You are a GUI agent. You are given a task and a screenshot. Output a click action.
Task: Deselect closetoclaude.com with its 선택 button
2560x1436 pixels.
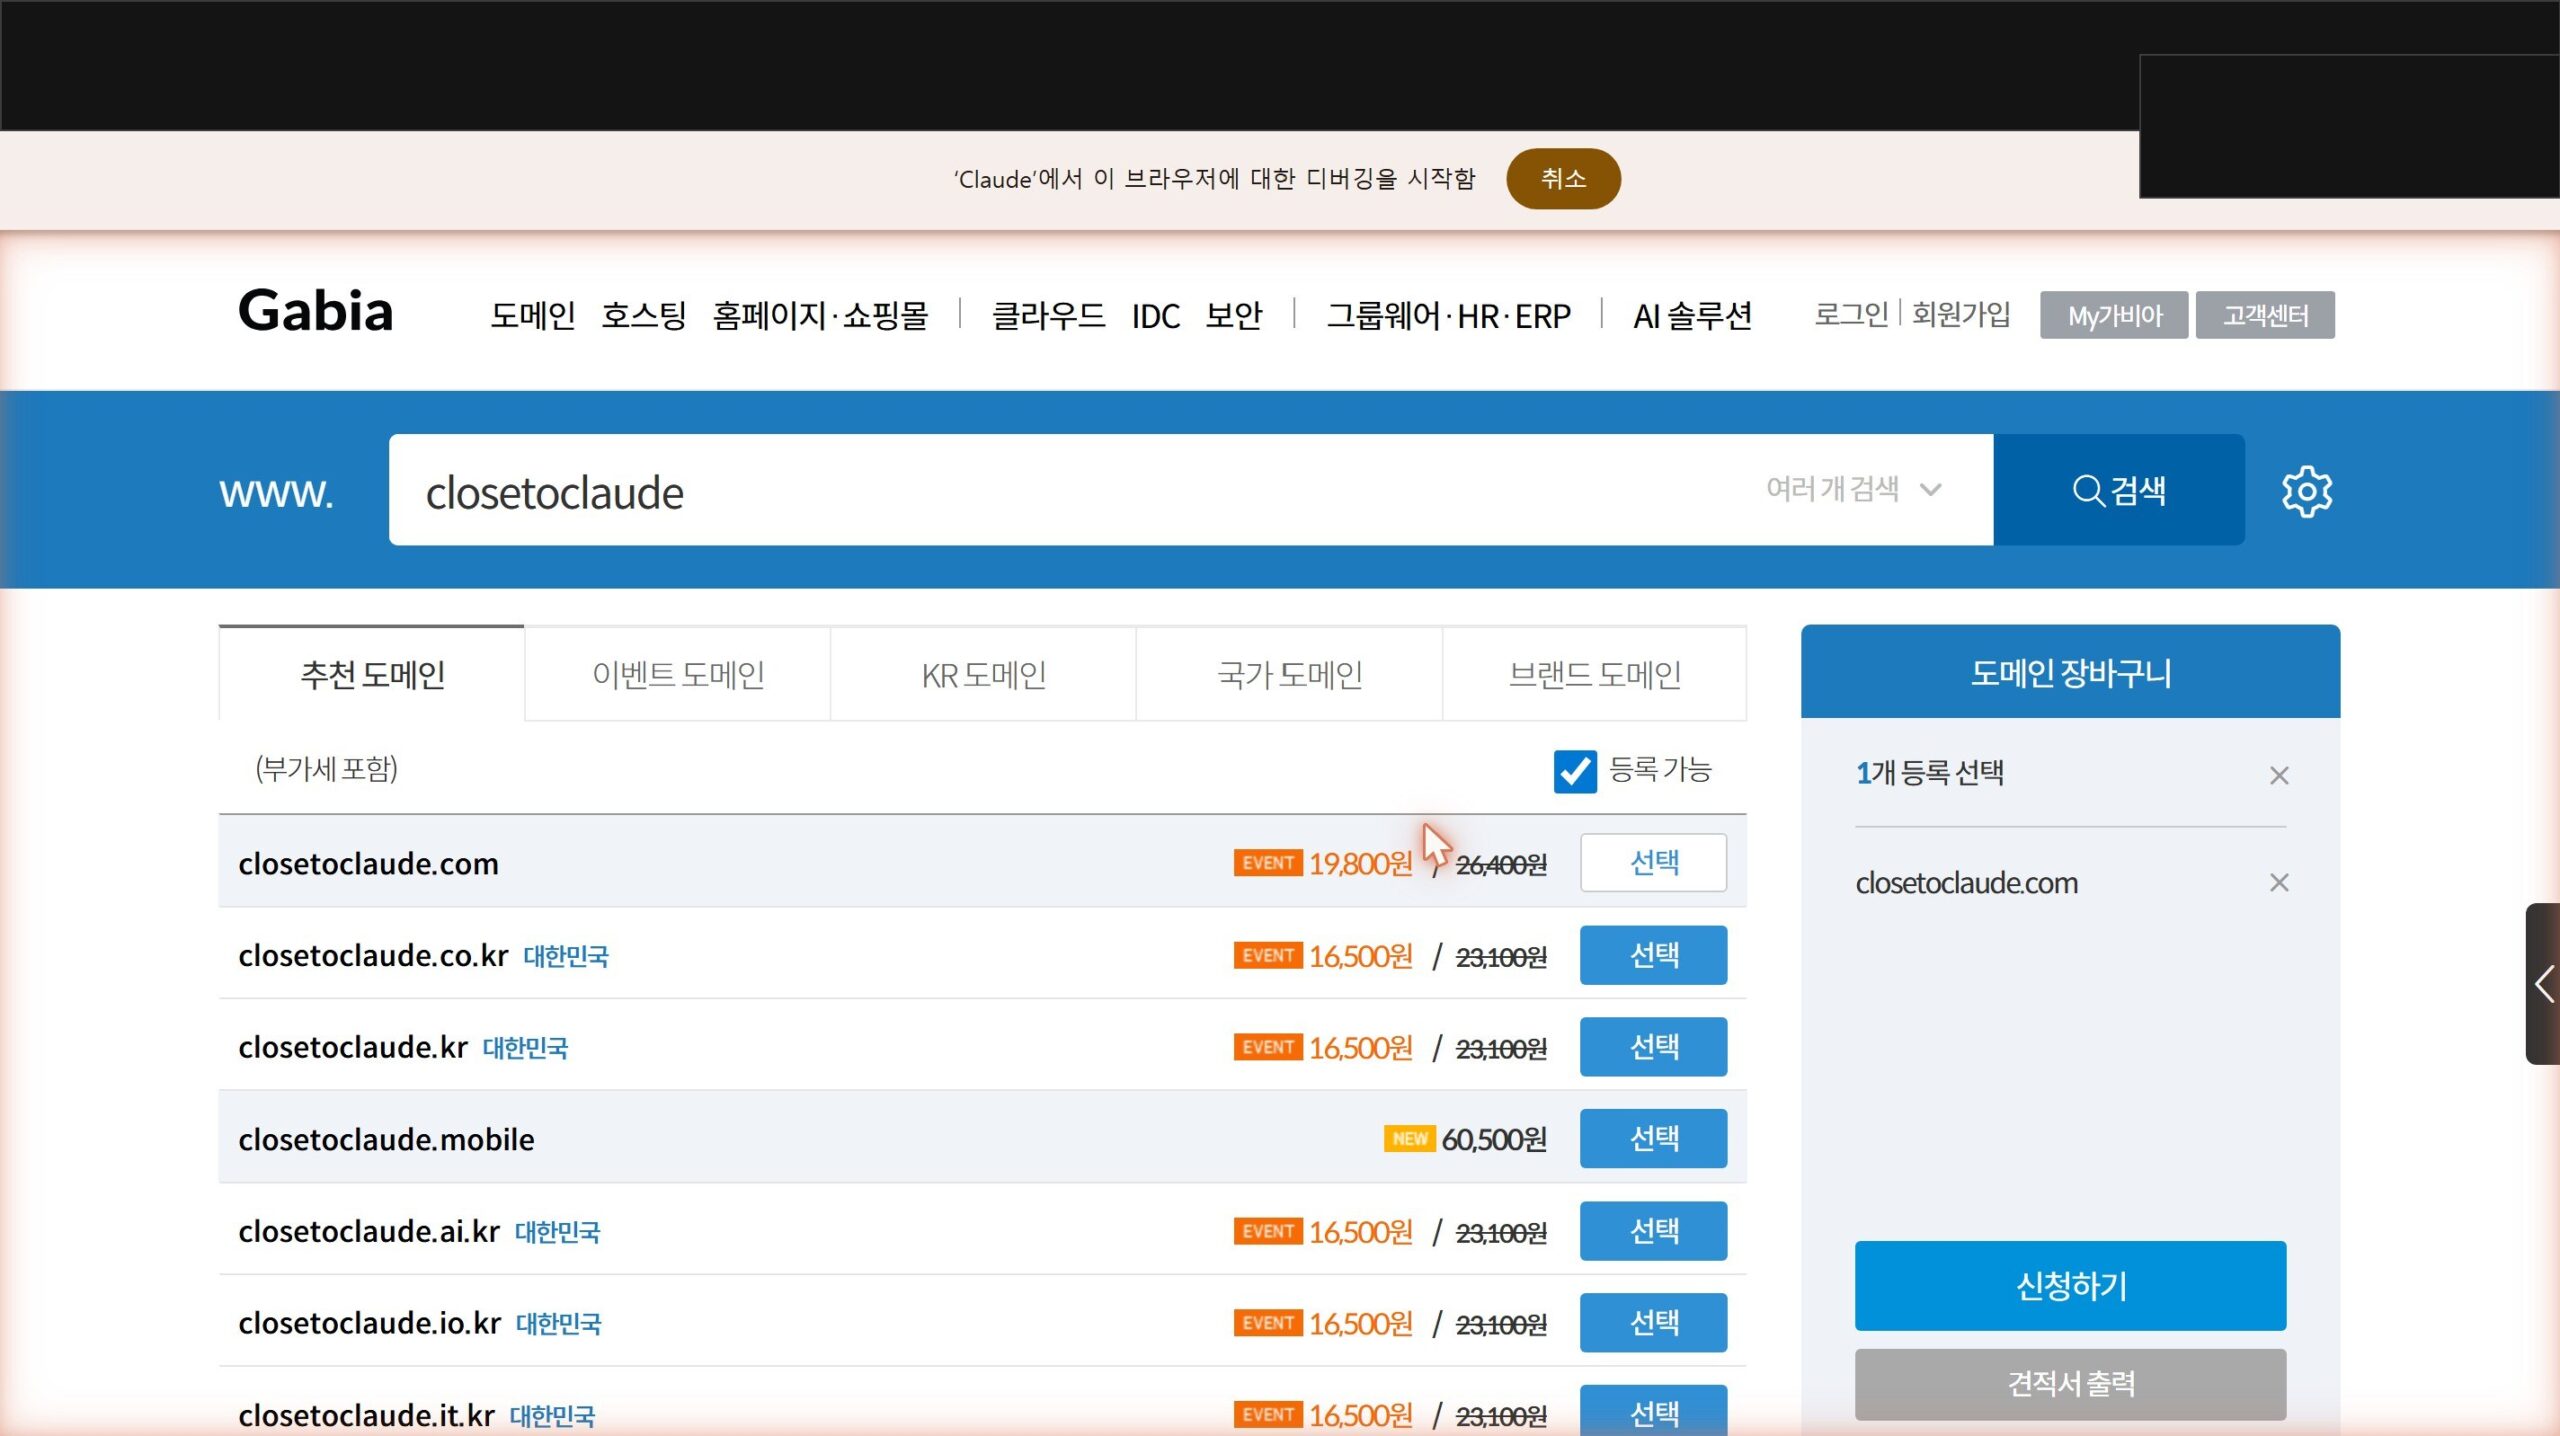point(1653,862)
